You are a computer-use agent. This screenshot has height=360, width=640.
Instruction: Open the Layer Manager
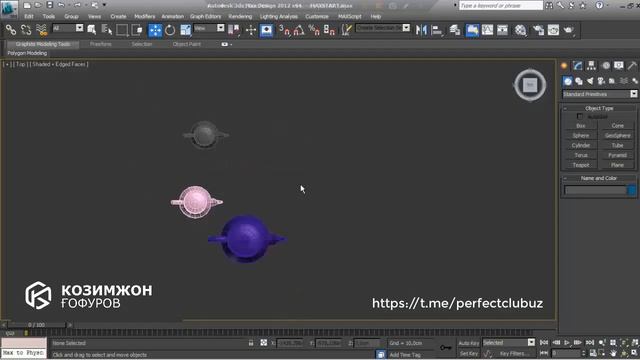click(455, 30)
